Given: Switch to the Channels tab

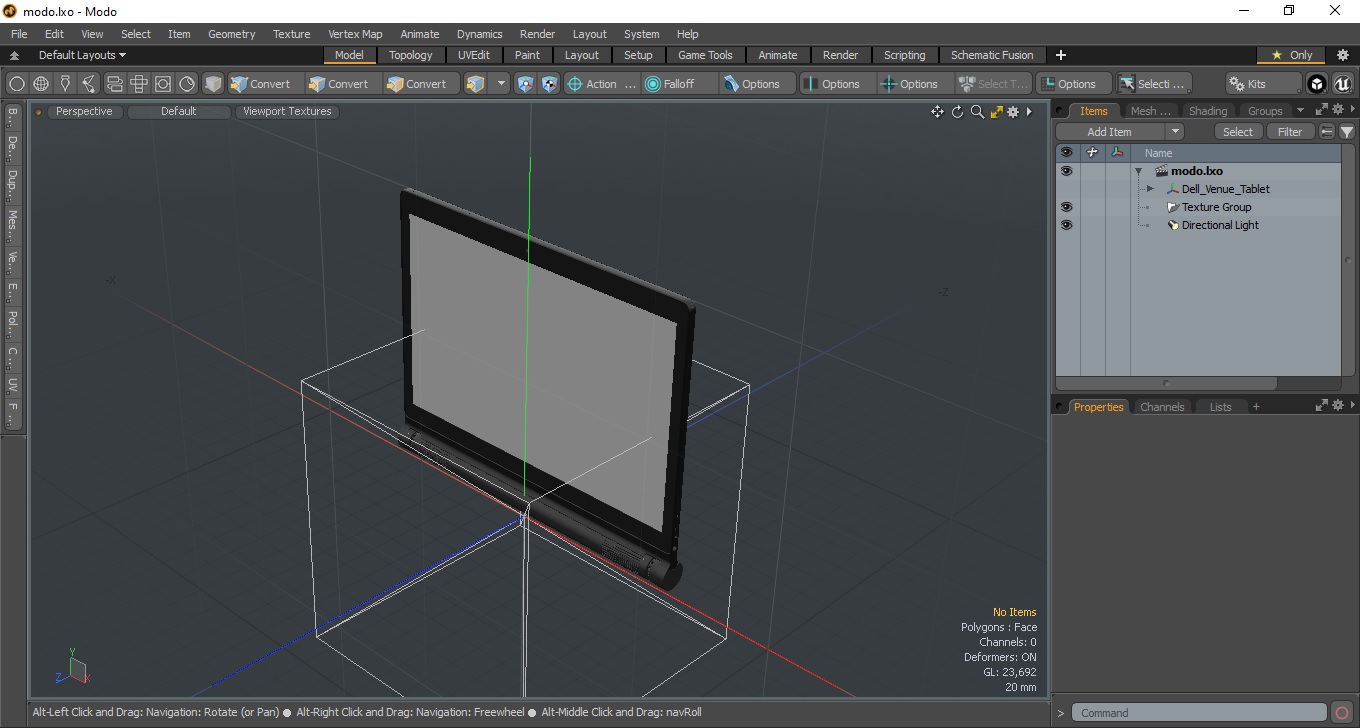Looking at the screenshot, I should (1162, 407).
